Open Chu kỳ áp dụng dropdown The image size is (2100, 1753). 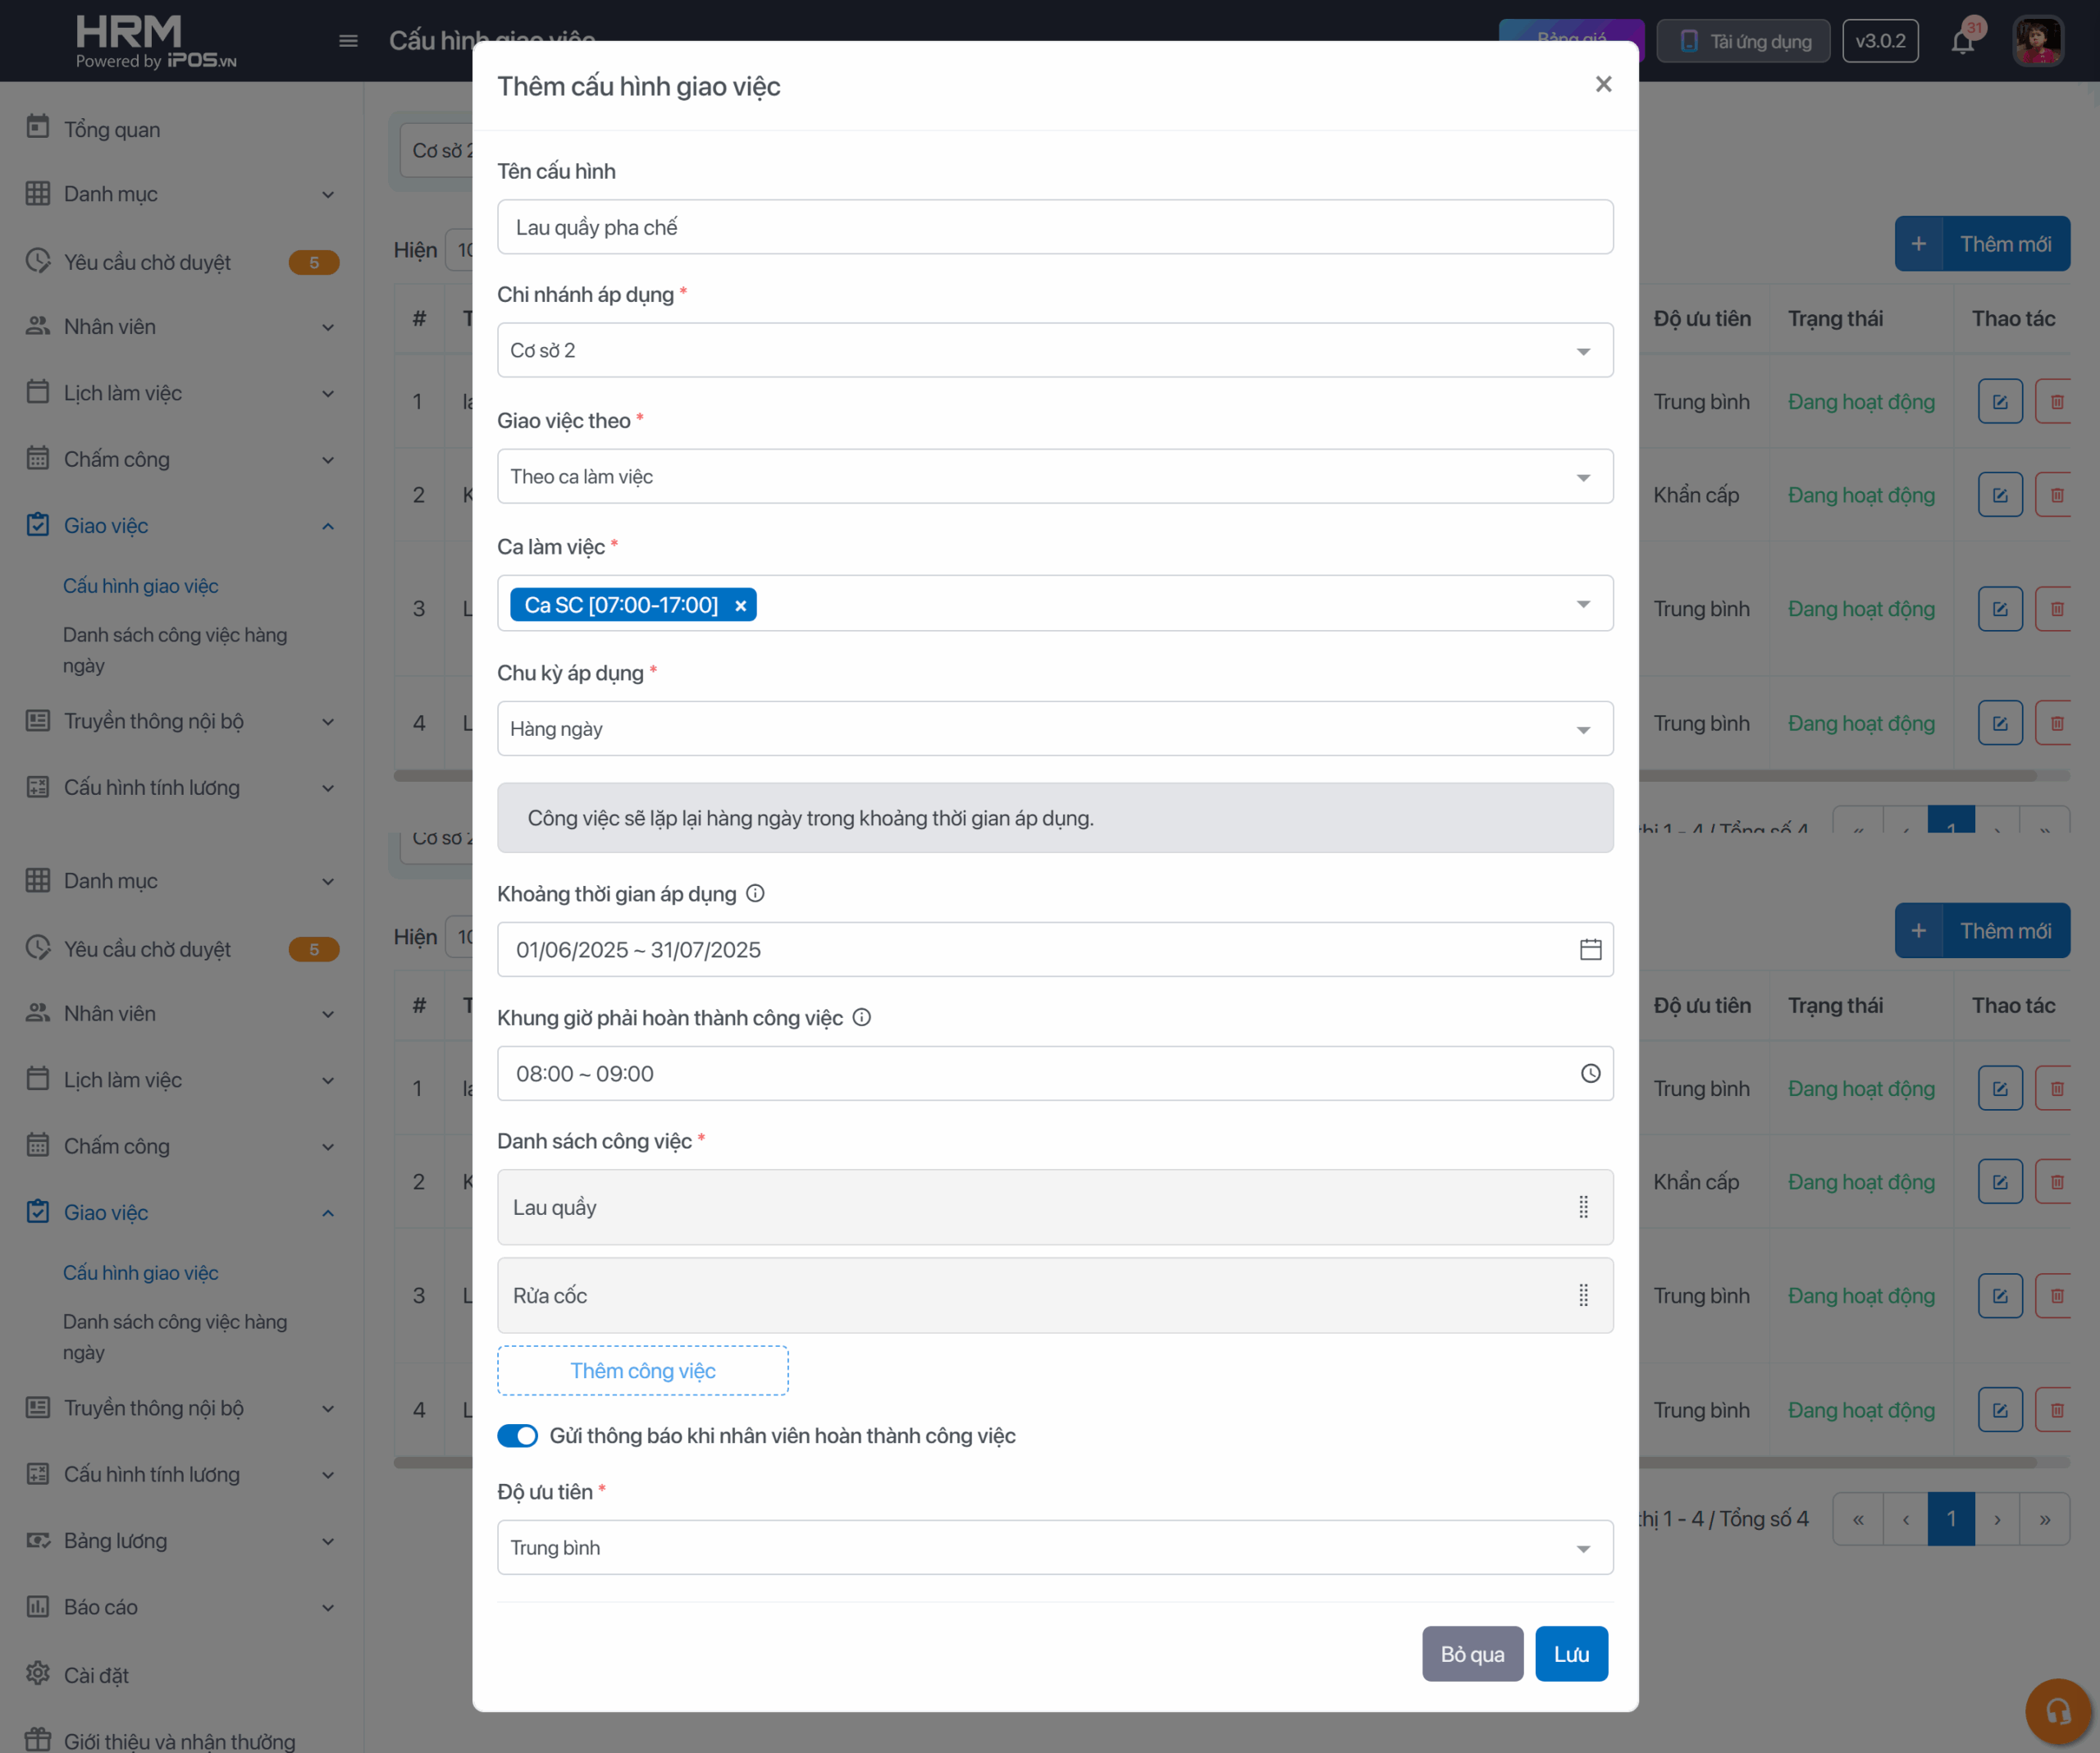1054,728
